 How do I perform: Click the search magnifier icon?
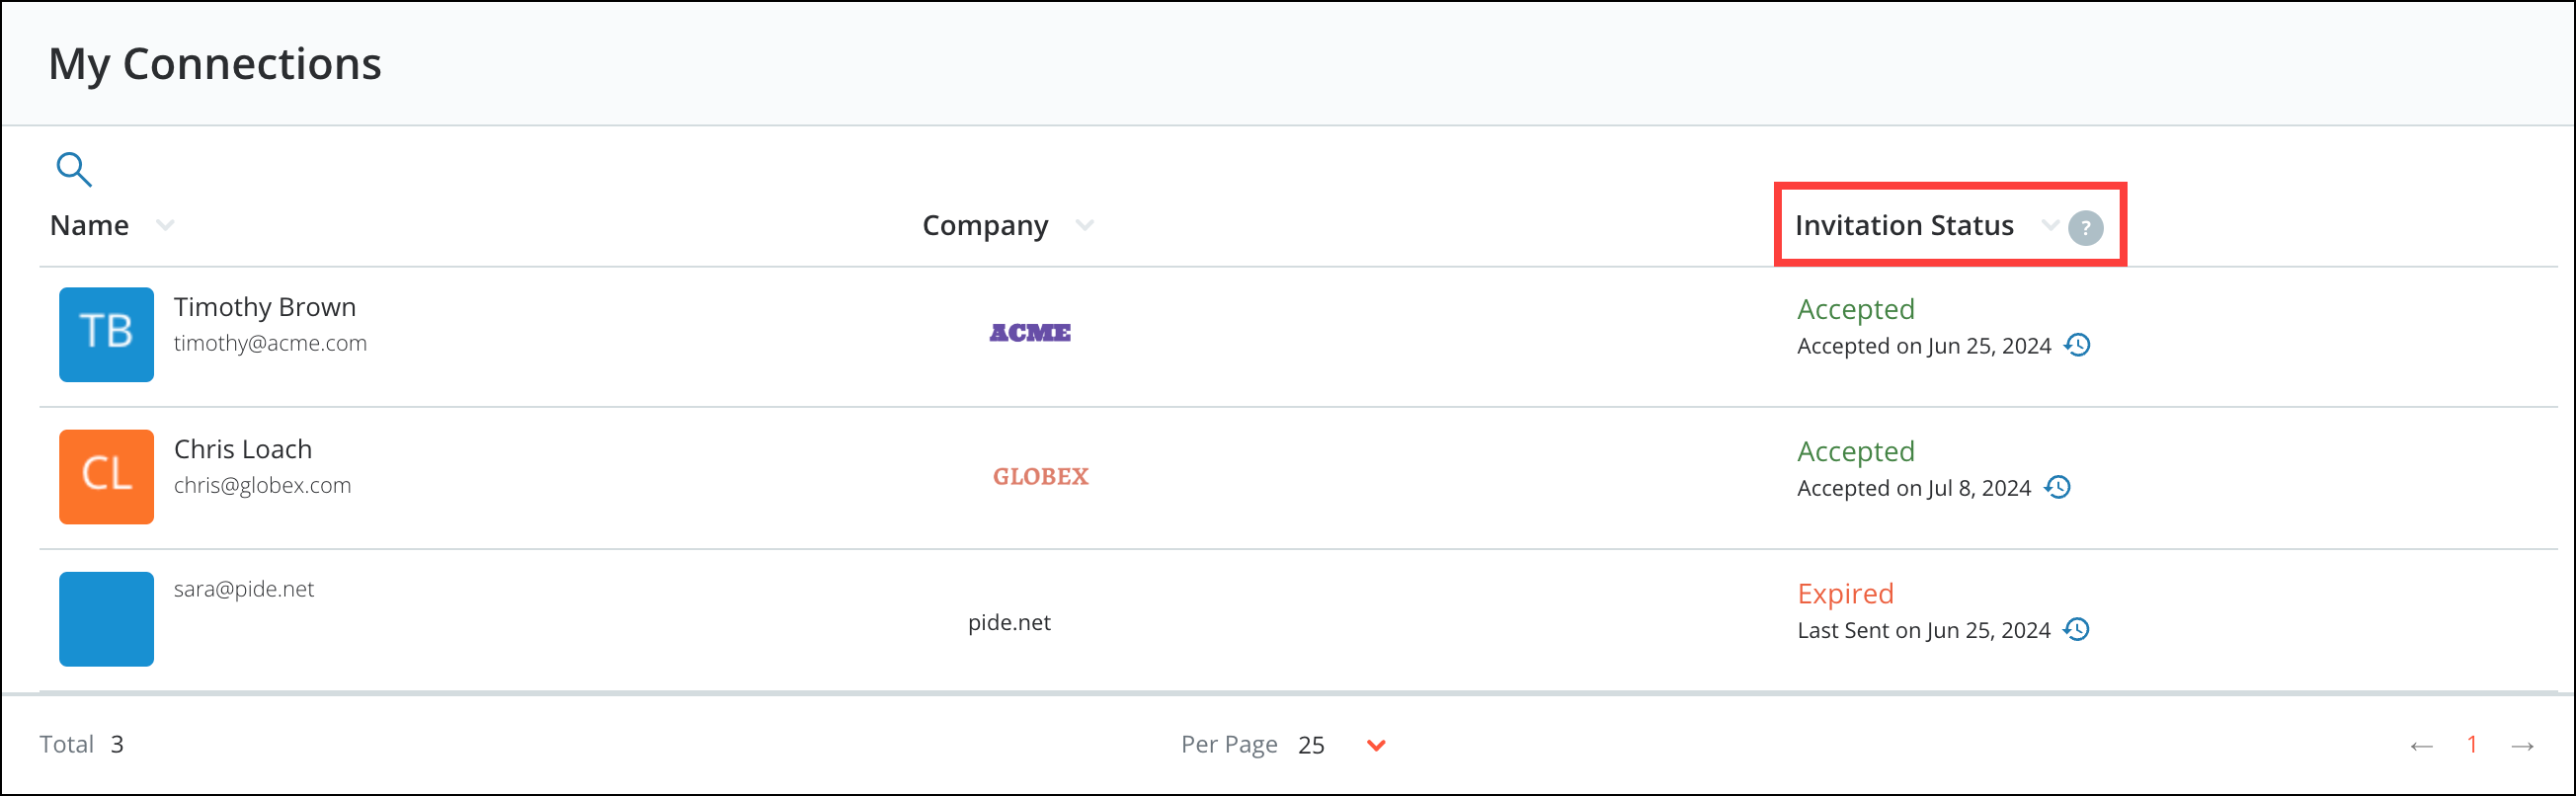coord(74,169)
